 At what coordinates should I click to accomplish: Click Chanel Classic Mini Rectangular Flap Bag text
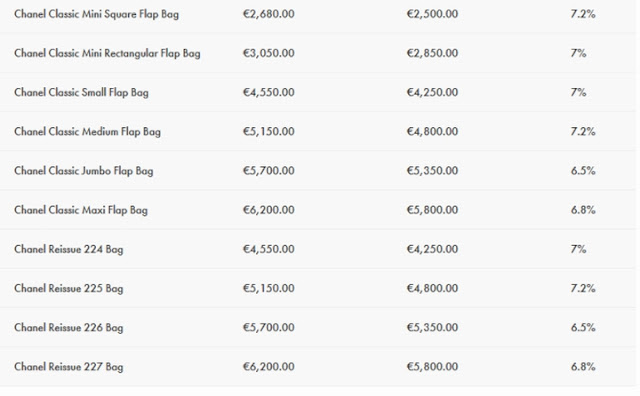point(107,53)
